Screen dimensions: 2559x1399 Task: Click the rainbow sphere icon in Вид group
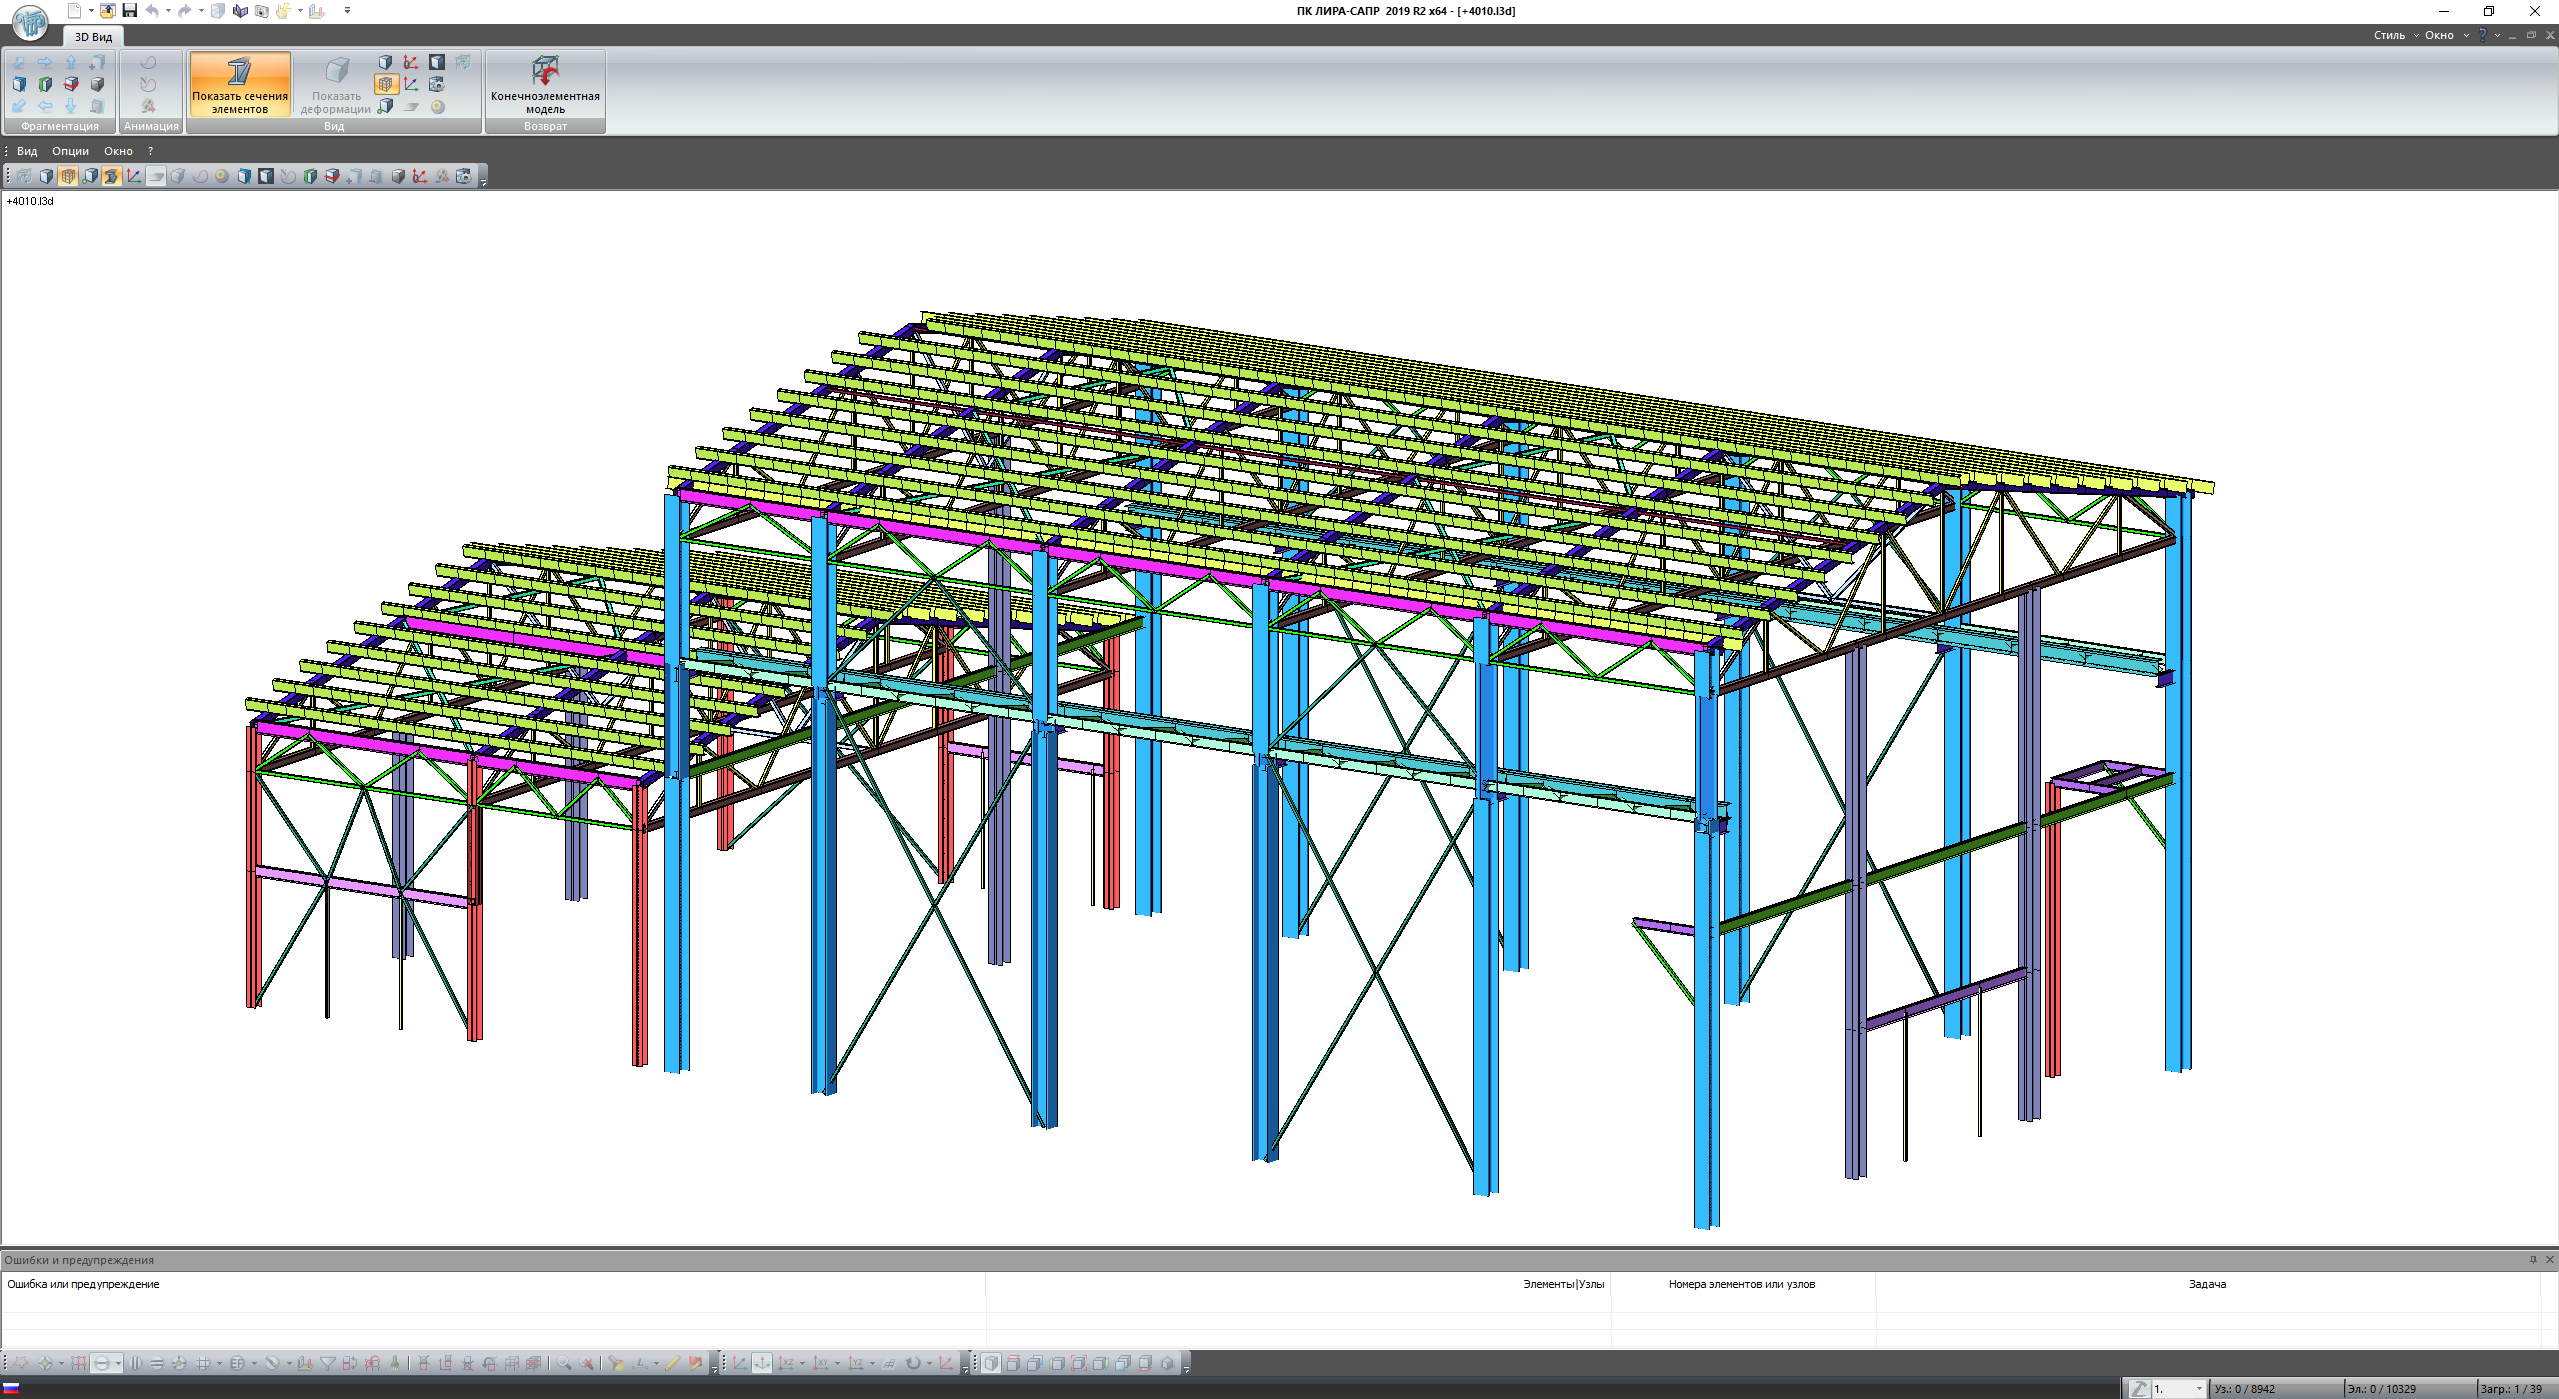coord(438,107)
